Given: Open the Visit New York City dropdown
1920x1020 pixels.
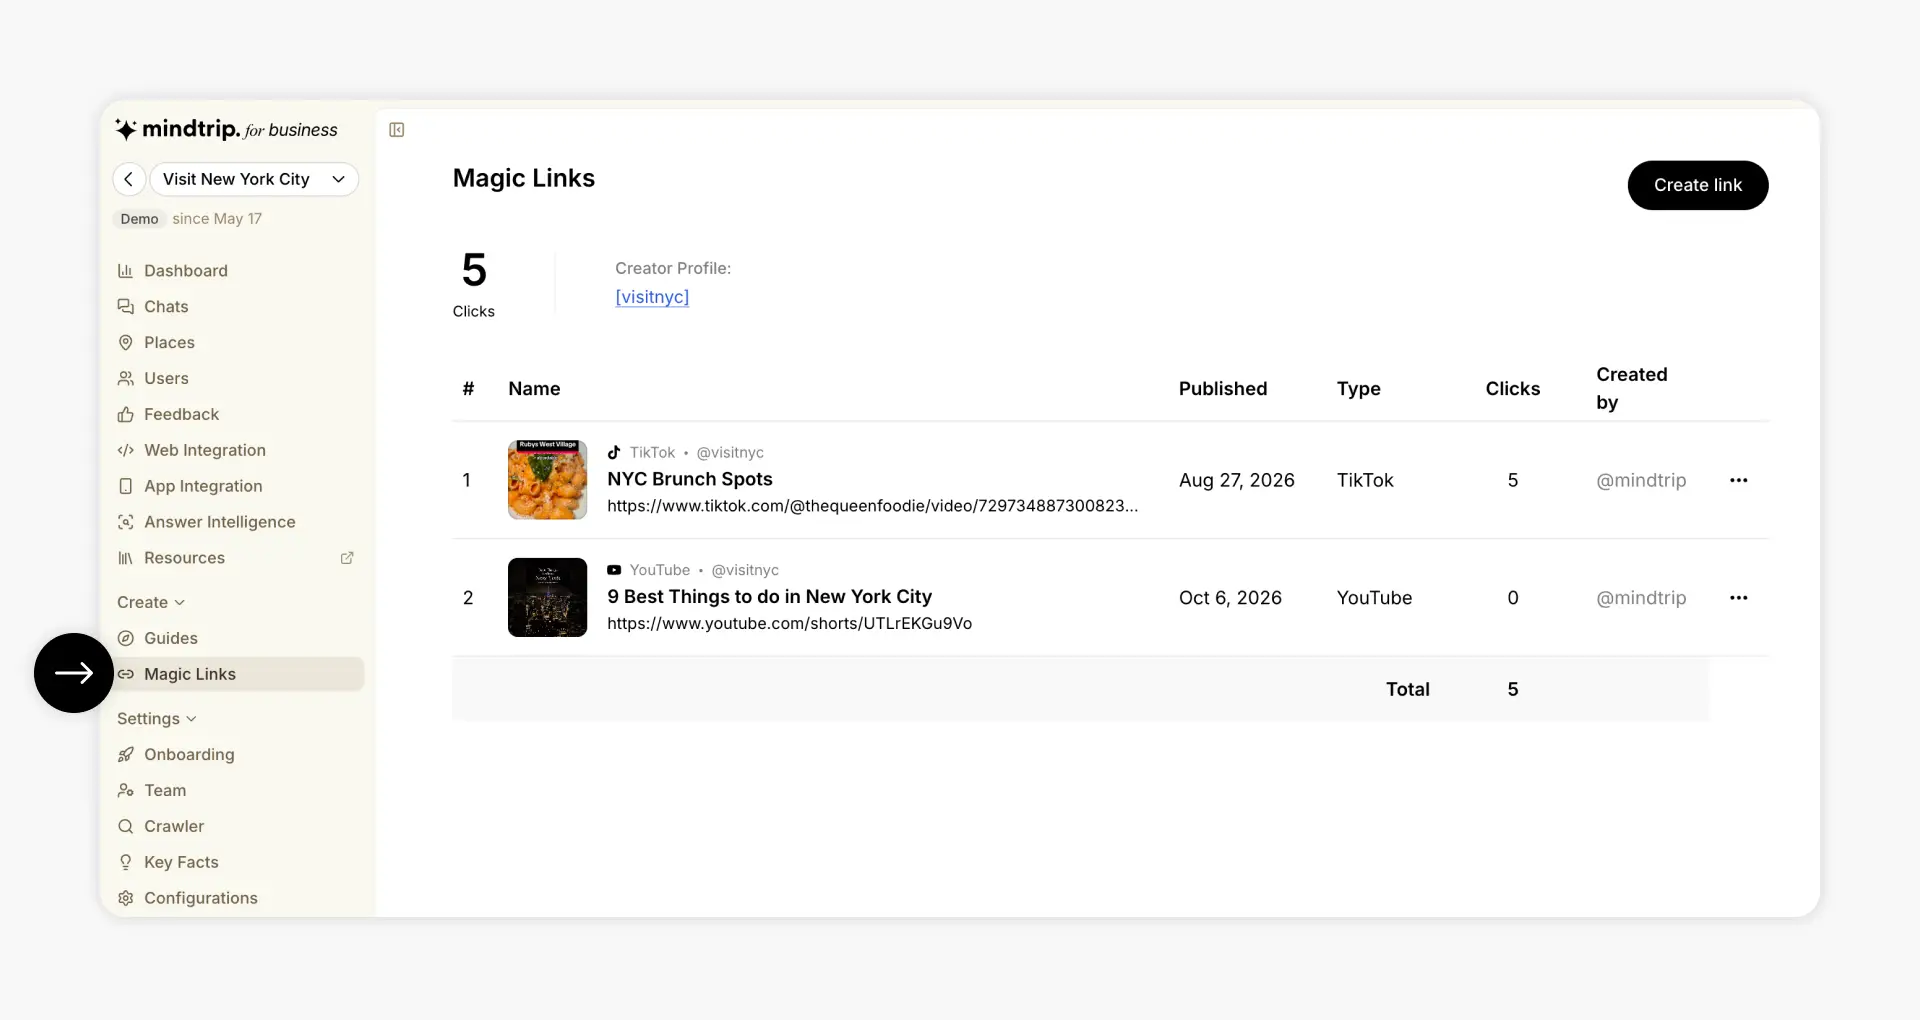Looking at the screenshot, I should 254,179.
